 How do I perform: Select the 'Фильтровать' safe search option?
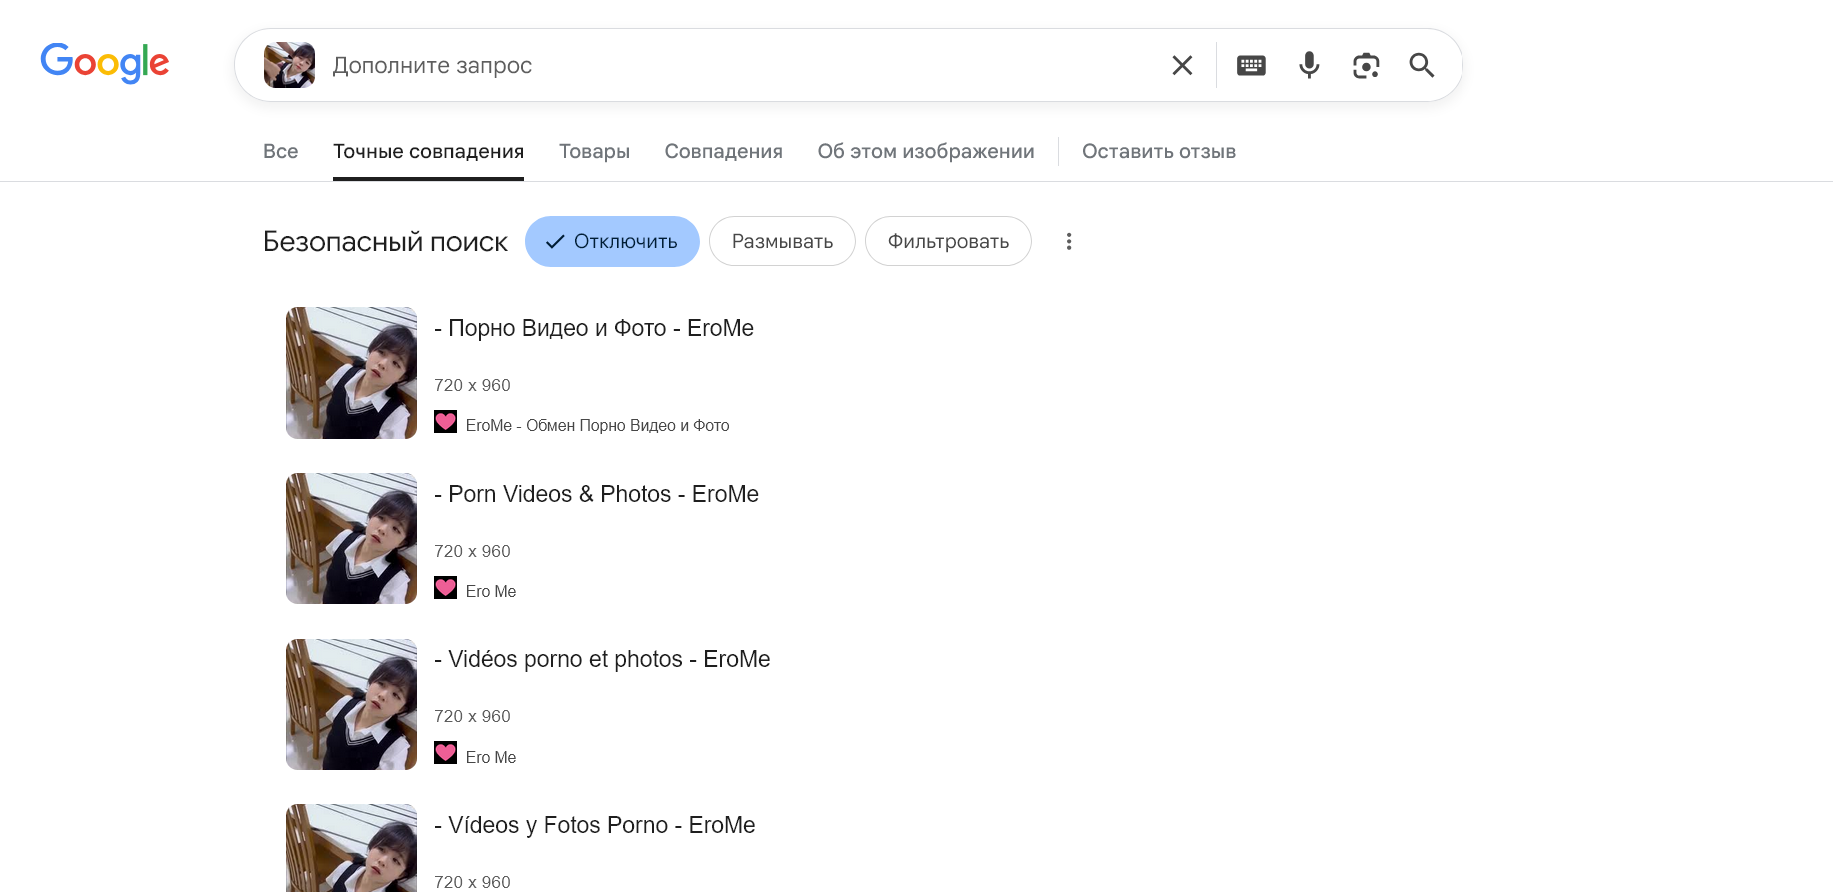point(948,241)
